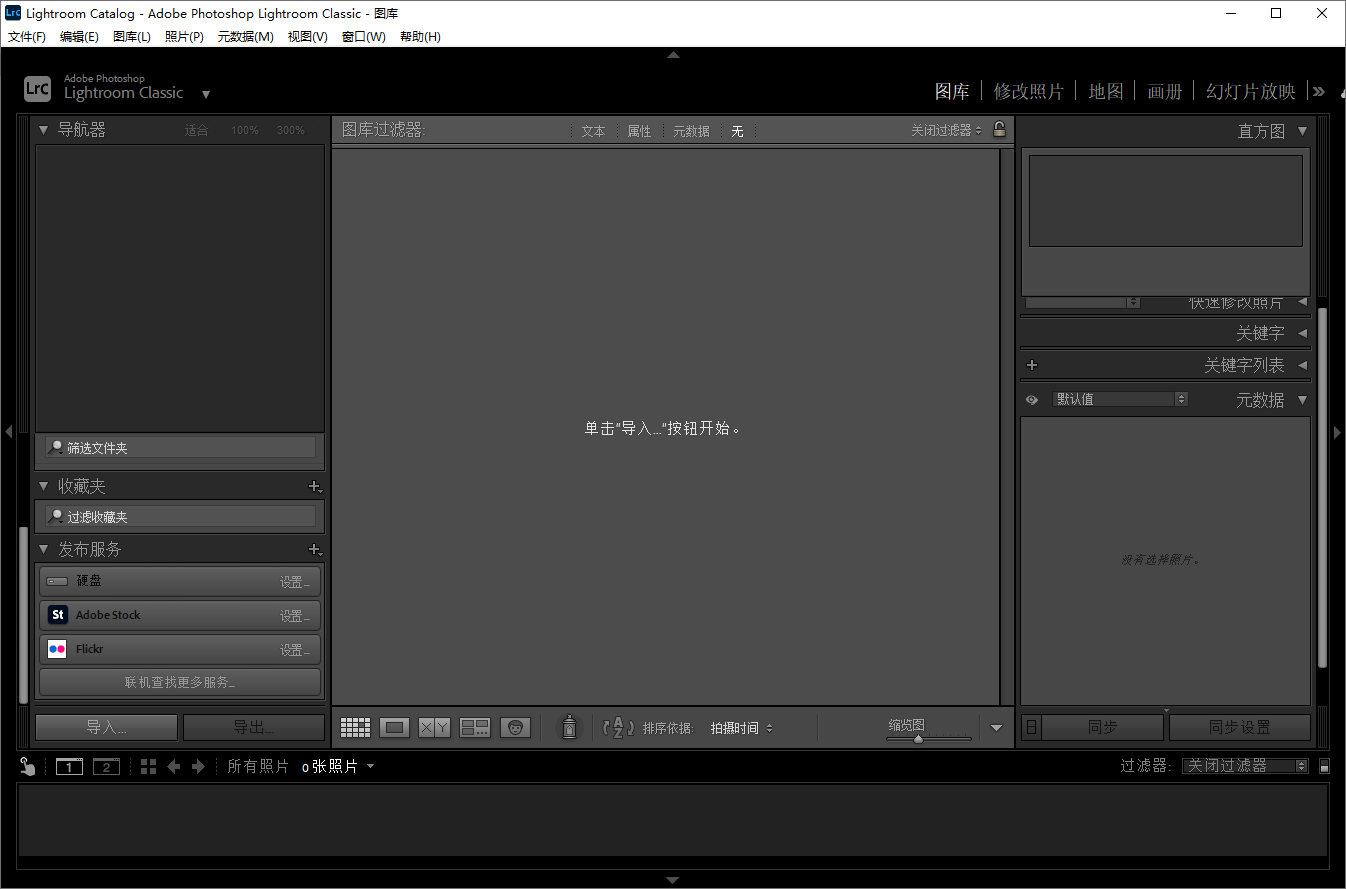Select the Painter spray-can tool
This screenshot has width=1346, height=889.
point(569,727)
